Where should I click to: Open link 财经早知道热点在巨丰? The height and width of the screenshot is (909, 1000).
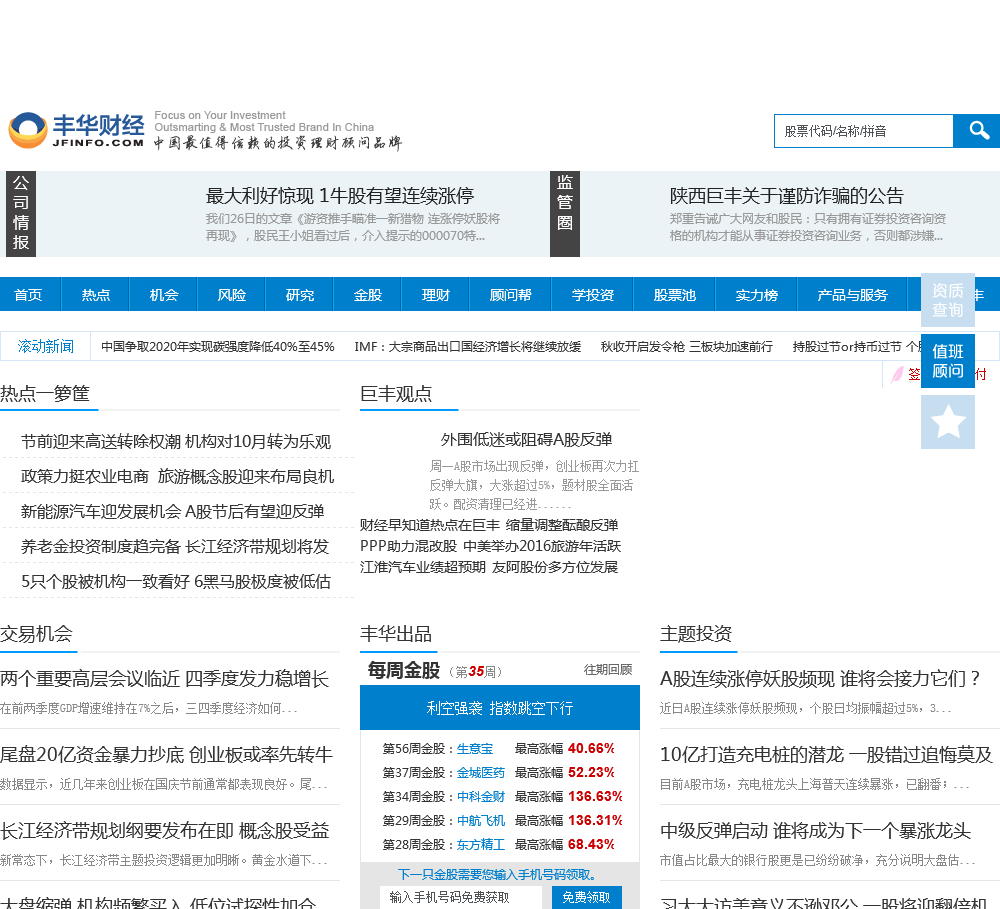click(x=430, y=525)
